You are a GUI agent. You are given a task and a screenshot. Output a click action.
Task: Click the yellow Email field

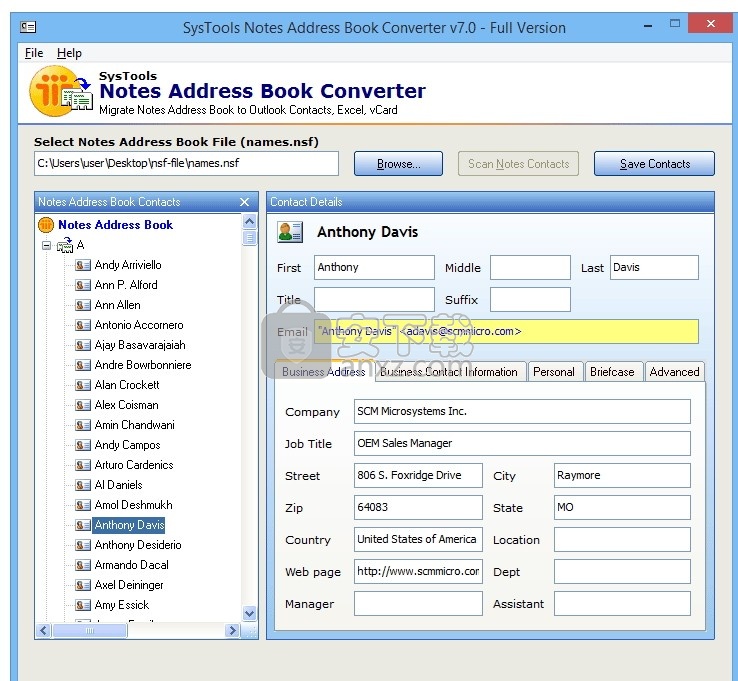[x=506, y=331]
